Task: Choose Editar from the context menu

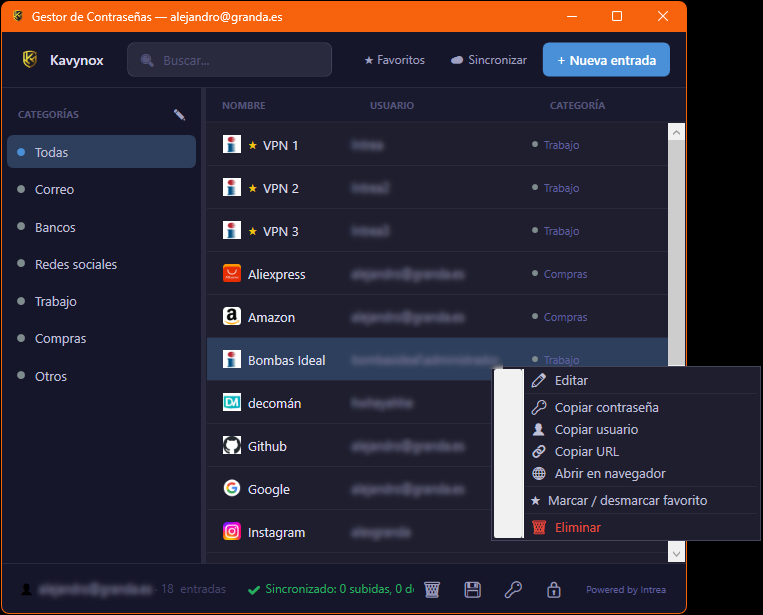Action: [x=642, y=380]
